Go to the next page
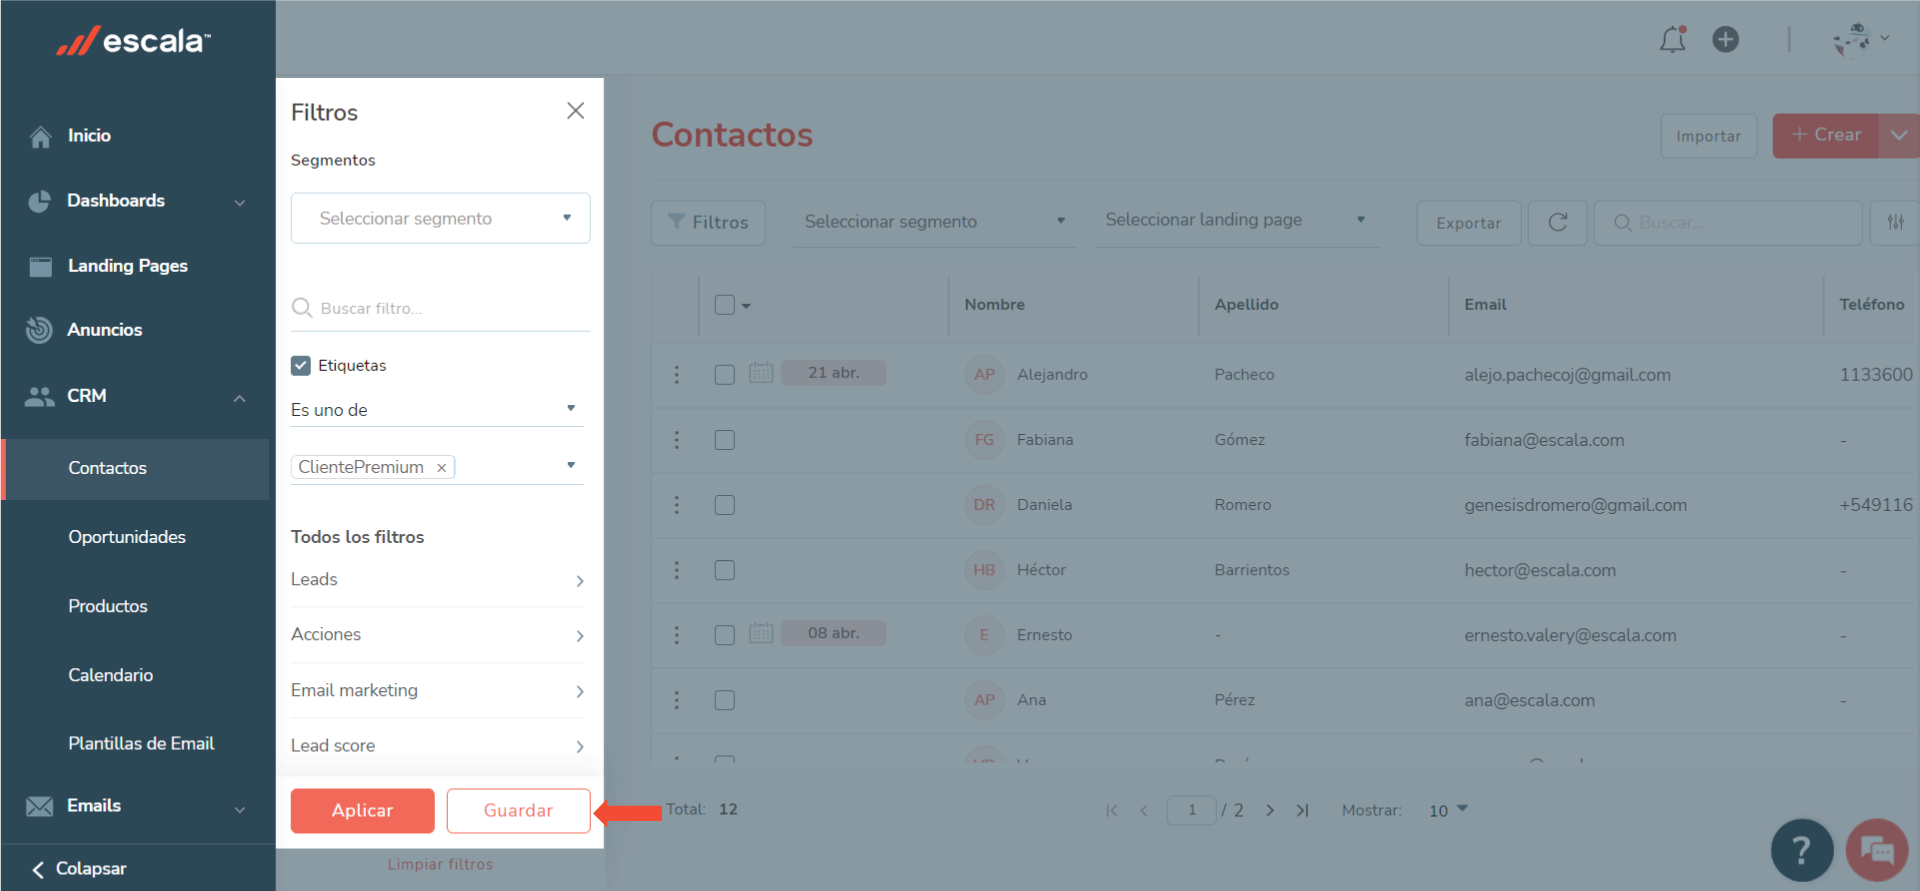This screenshot has height=891, width=1920. [x=1270, y=810]
